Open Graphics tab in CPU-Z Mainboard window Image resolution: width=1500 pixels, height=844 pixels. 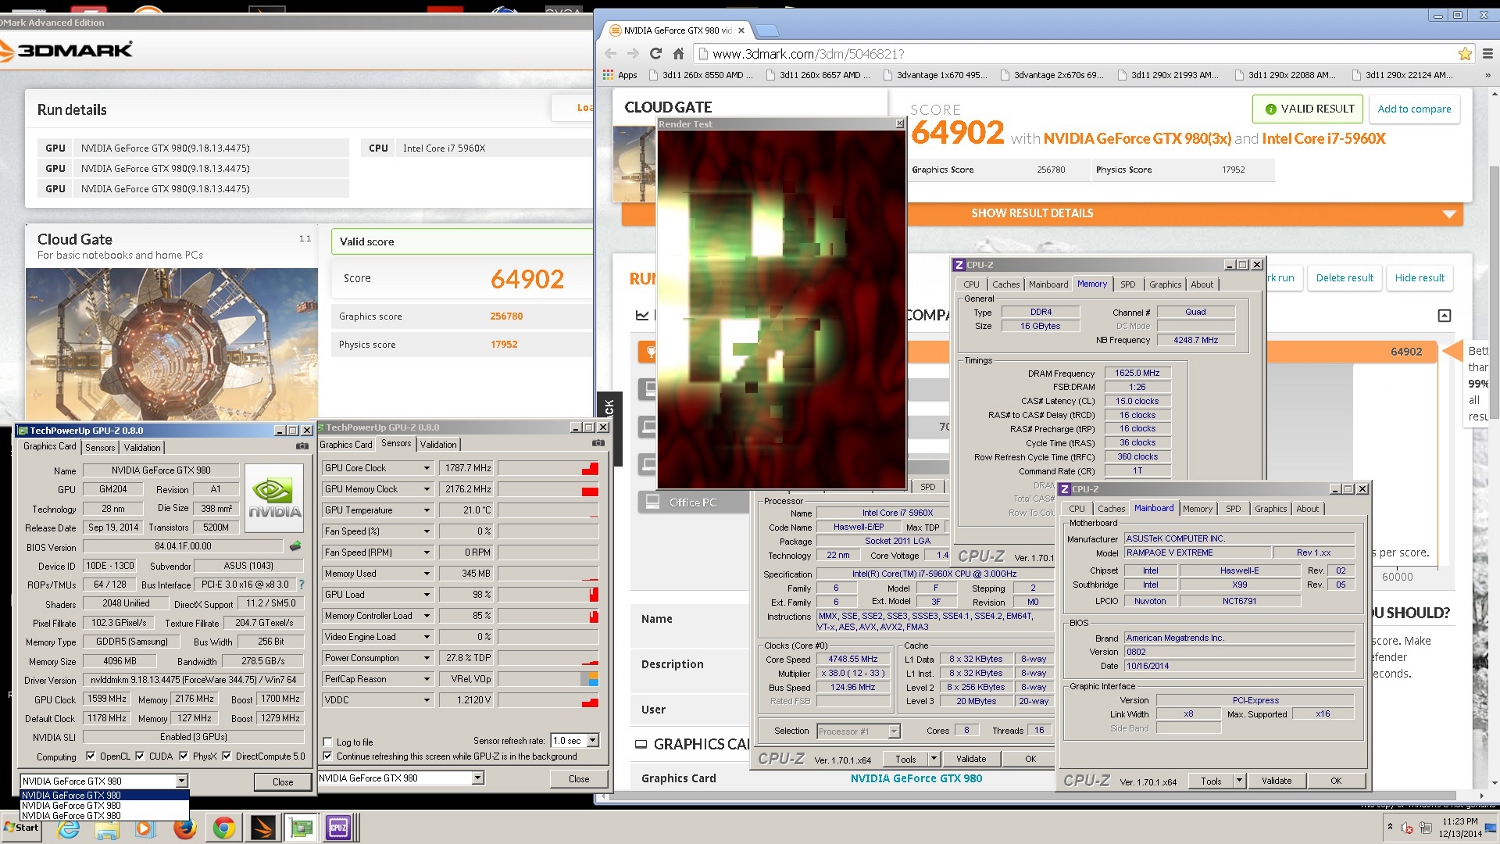[x=1271, y=509]
